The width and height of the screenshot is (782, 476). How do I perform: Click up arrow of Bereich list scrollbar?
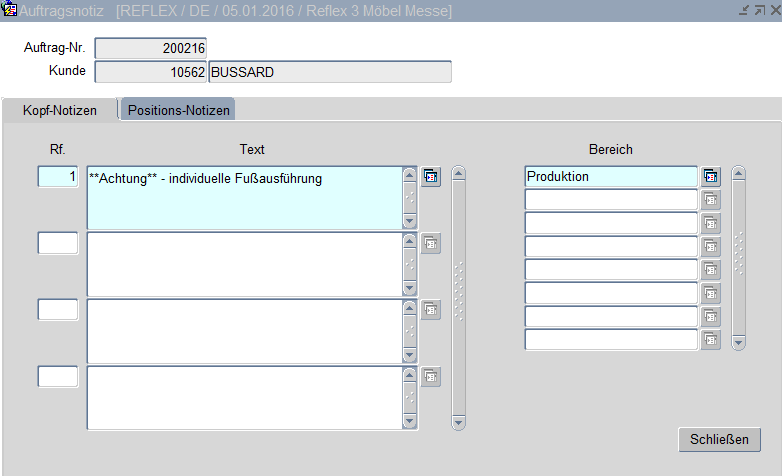[739, 173]
